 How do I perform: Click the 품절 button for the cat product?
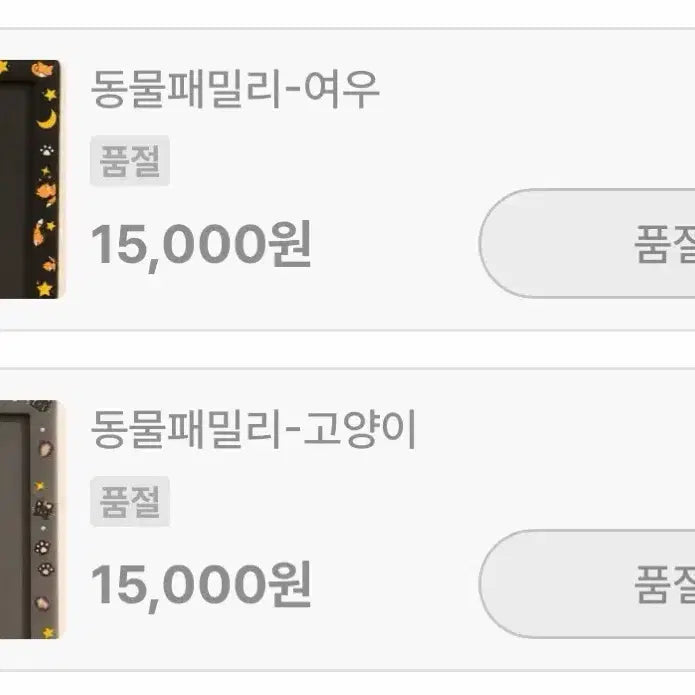(587, 584)
